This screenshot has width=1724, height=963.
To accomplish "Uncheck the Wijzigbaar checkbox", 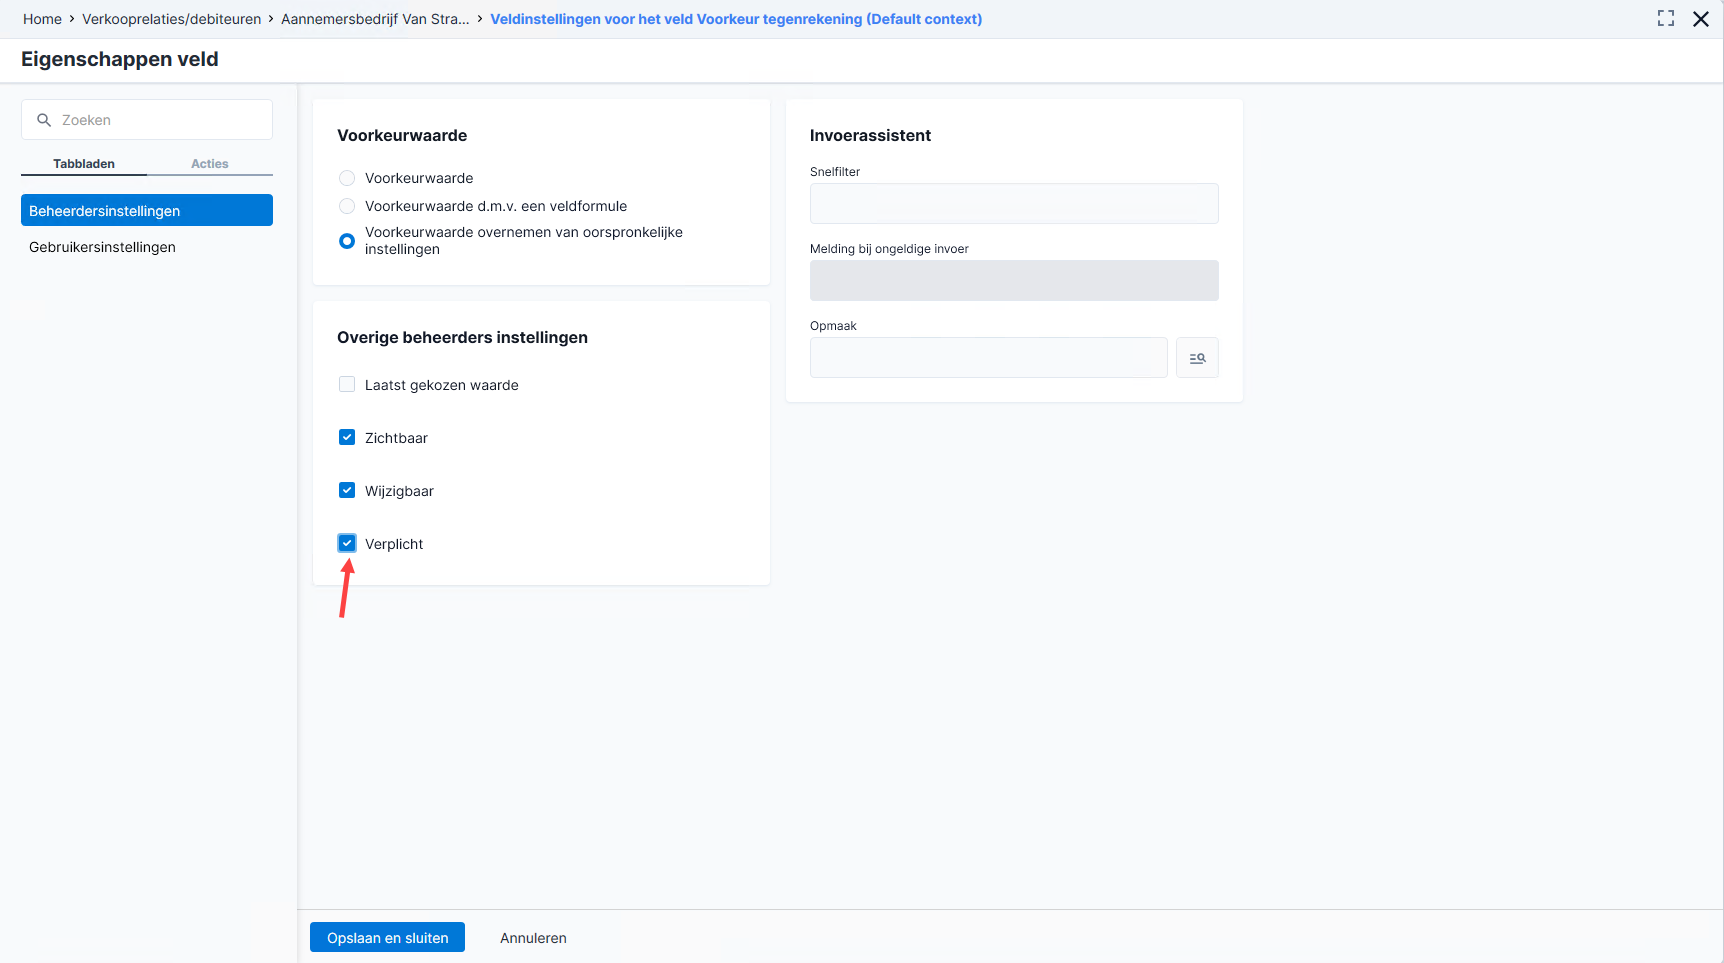I will (x=347, y=490).
